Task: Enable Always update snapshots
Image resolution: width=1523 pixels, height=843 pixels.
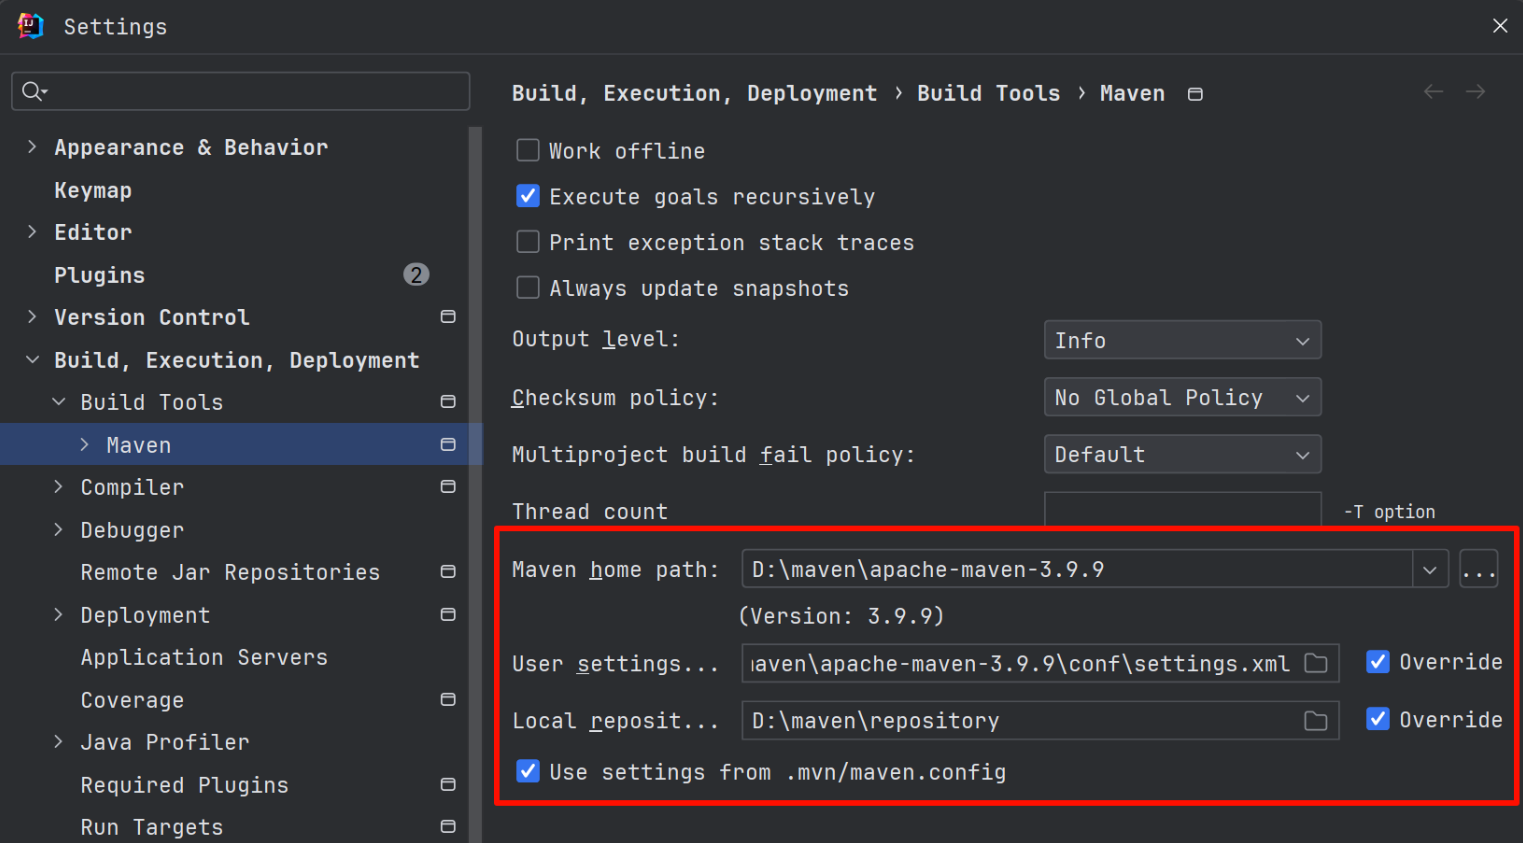Action: click(528, 288)
